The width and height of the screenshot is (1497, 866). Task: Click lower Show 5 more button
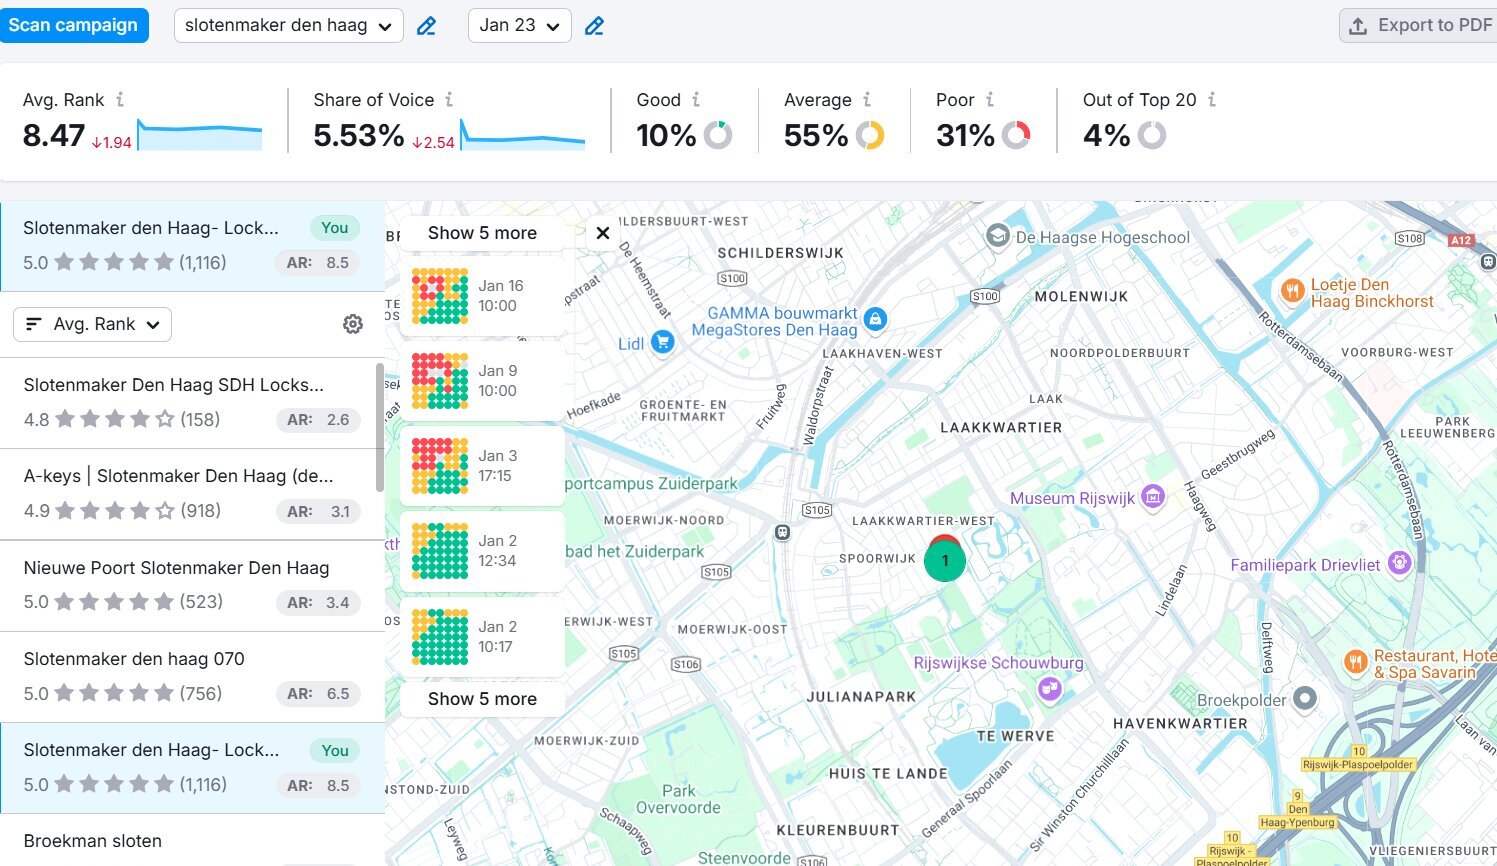coord(482,699)
